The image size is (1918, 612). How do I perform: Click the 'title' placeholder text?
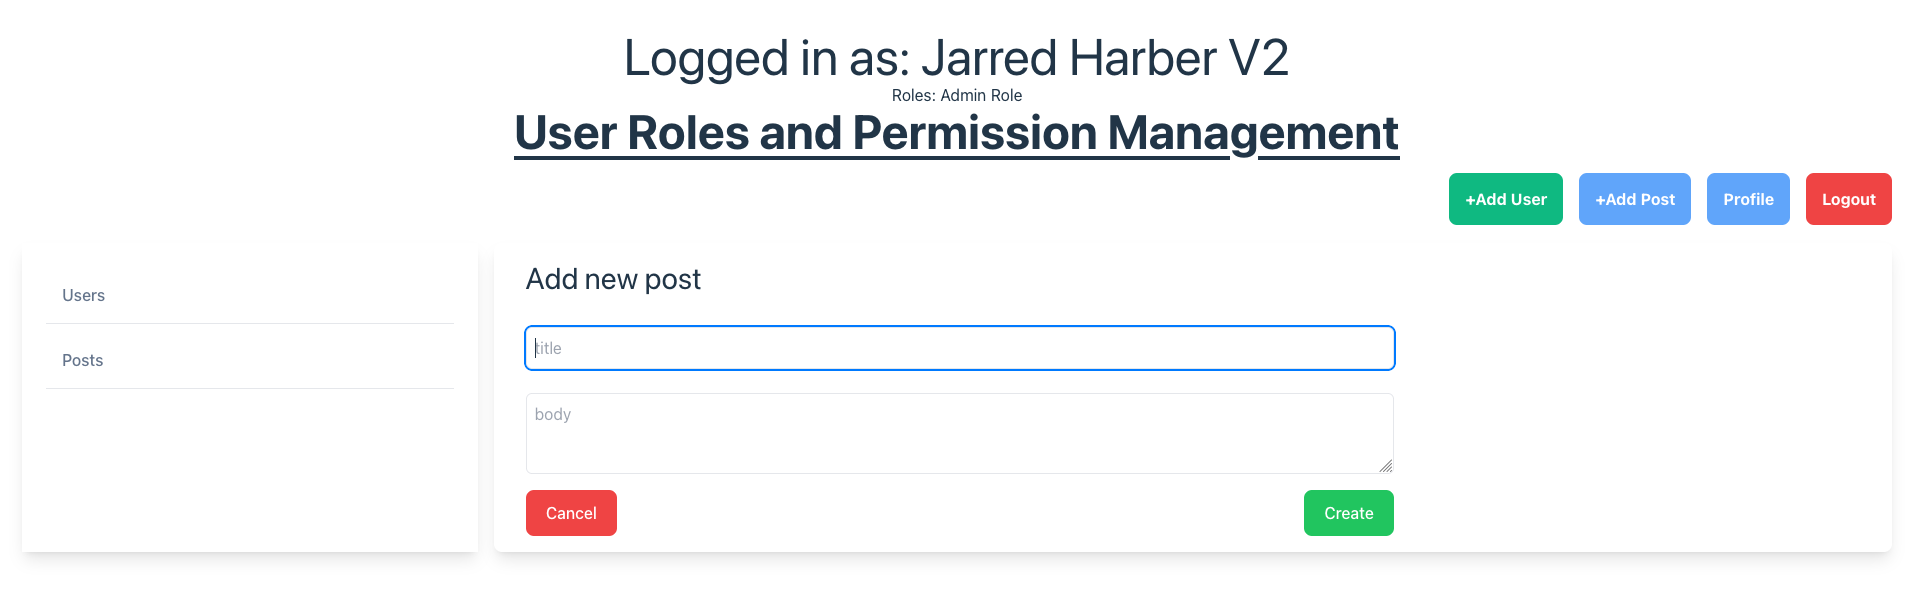[x=549, y=348]
